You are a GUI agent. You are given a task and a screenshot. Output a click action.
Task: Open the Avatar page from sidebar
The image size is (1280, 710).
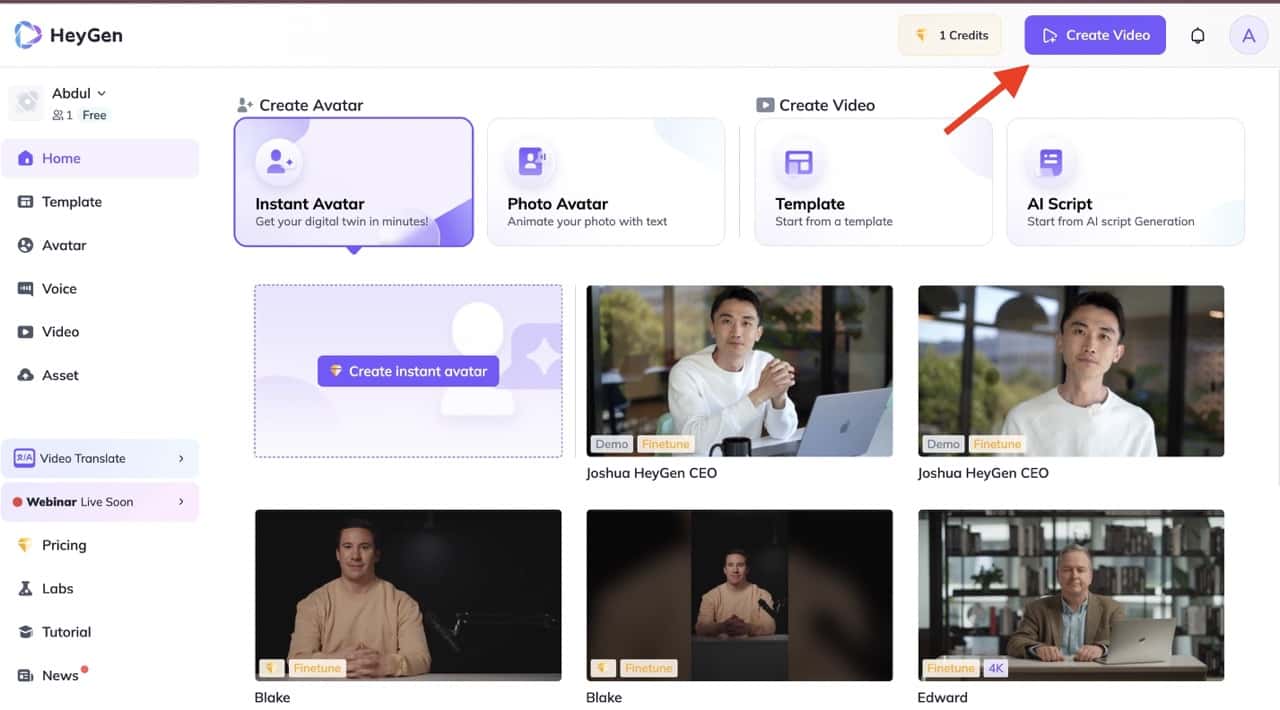pos(62,245)
